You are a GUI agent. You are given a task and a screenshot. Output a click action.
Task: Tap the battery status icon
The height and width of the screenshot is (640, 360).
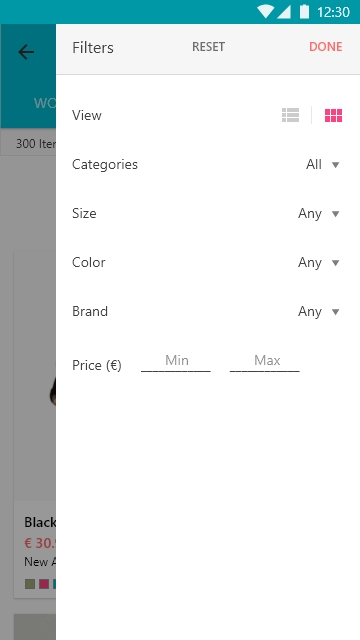(x=304, y=11)
